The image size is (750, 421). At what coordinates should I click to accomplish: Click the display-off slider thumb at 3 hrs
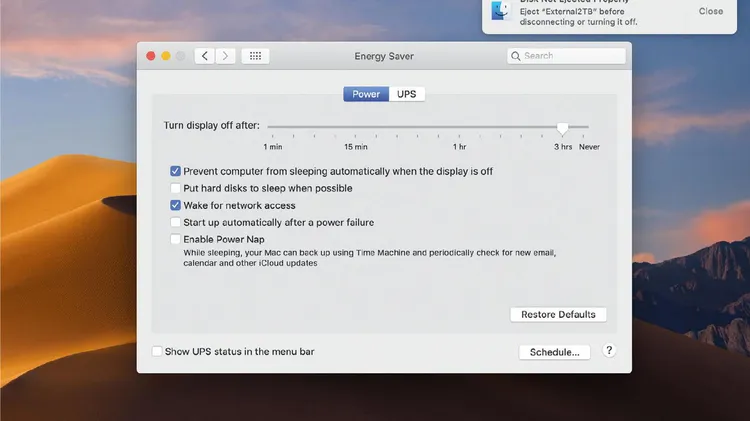click(x=562, y=128)
